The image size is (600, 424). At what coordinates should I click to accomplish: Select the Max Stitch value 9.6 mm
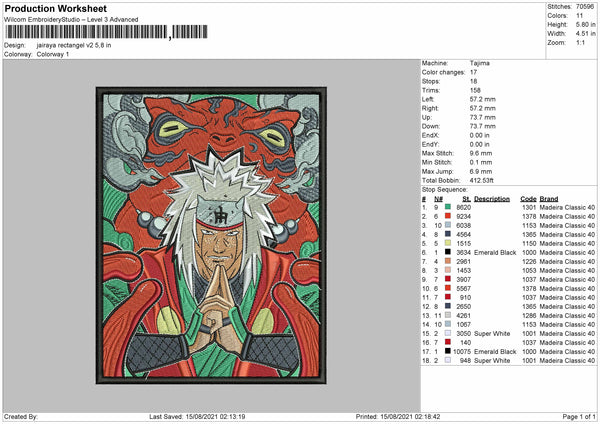point(481,153)
